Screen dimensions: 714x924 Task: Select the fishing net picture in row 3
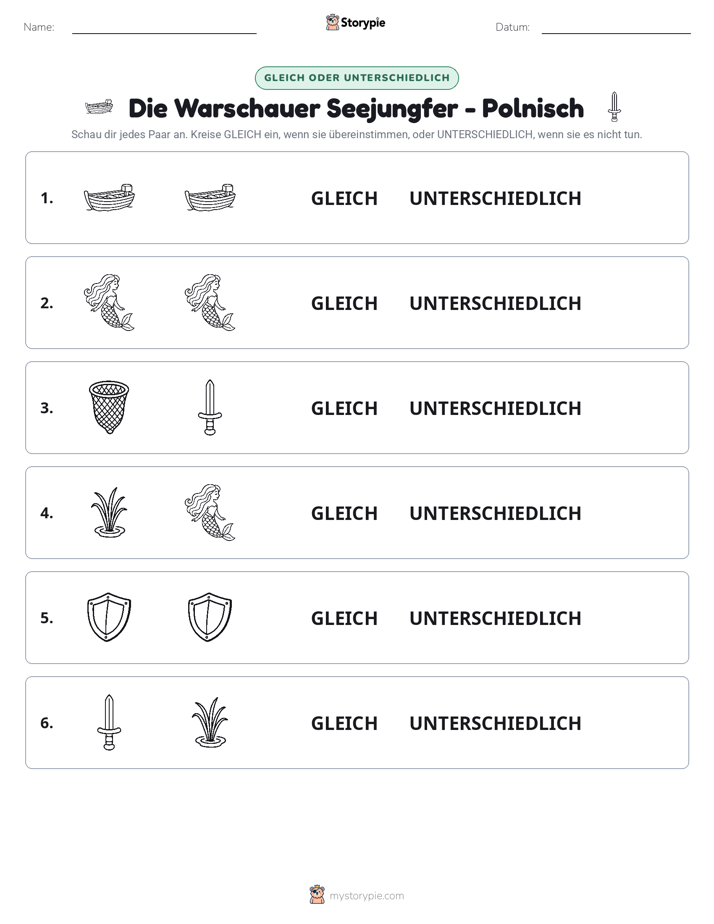pos(109,407)
